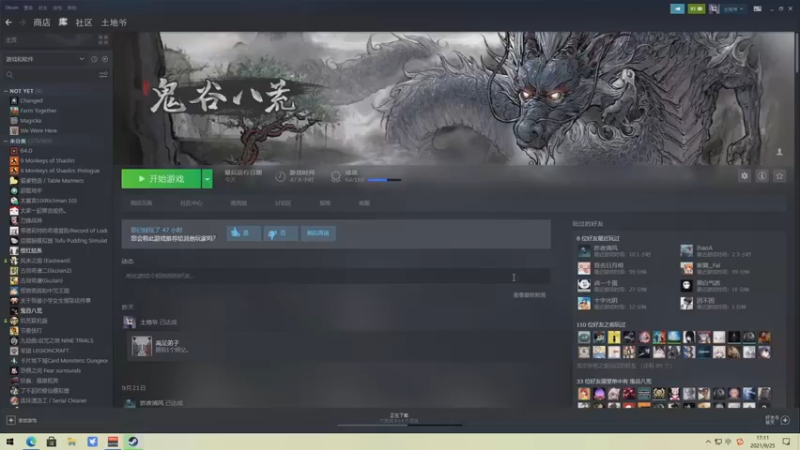
Task: Open game settings gear icon
Action: pyautogui.click(x=744, y=176)
